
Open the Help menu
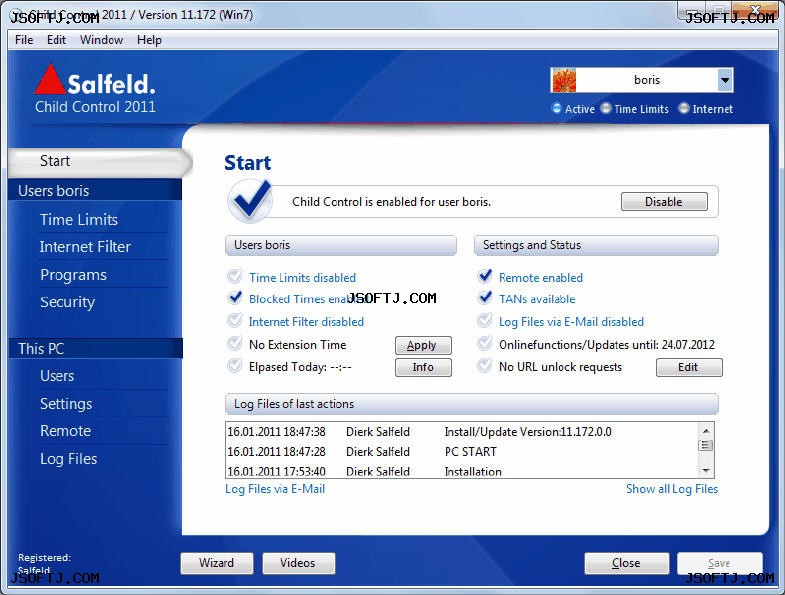tap(149, 40)
